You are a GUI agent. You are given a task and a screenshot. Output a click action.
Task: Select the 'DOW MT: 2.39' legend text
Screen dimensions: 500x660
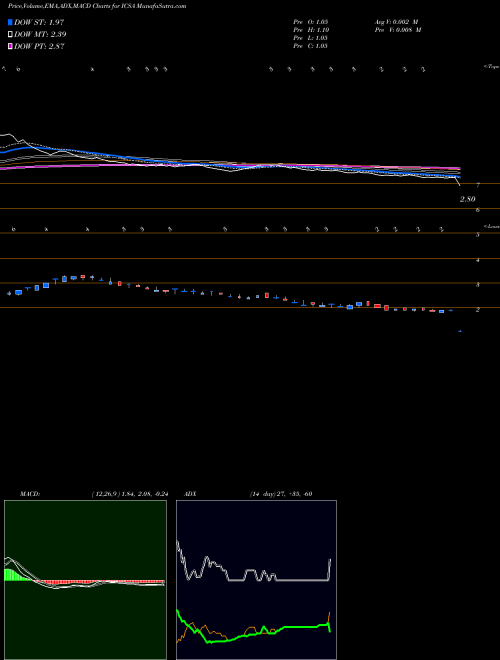click(40, 35)
